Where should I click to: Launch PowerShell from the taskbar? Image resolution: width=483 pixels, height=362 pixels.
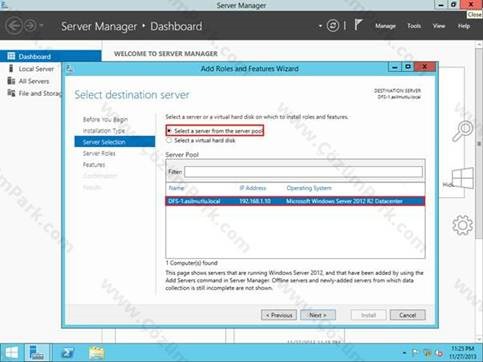[68, 353]
